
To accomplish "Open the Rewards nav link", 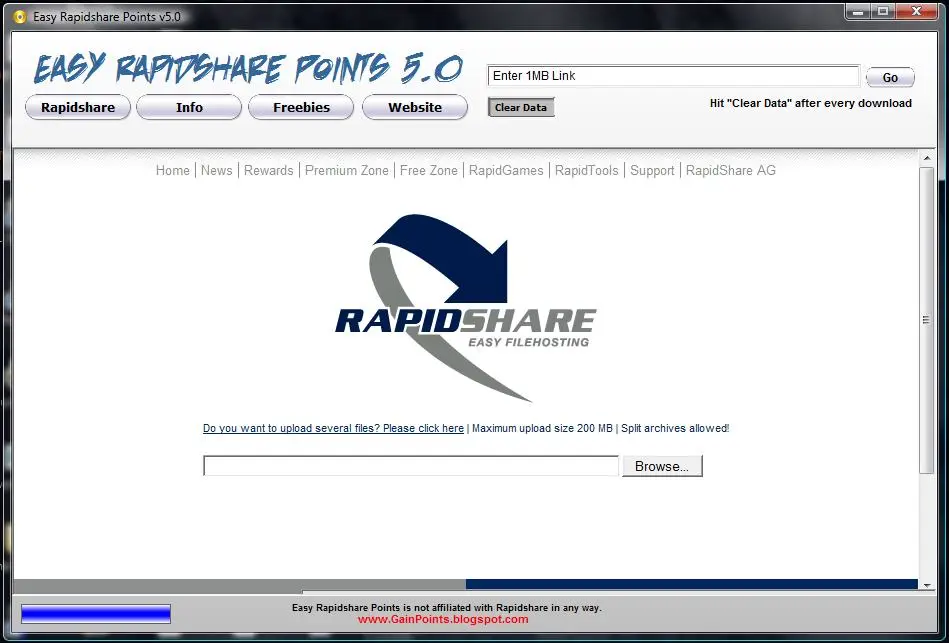I will pos(269,171).
